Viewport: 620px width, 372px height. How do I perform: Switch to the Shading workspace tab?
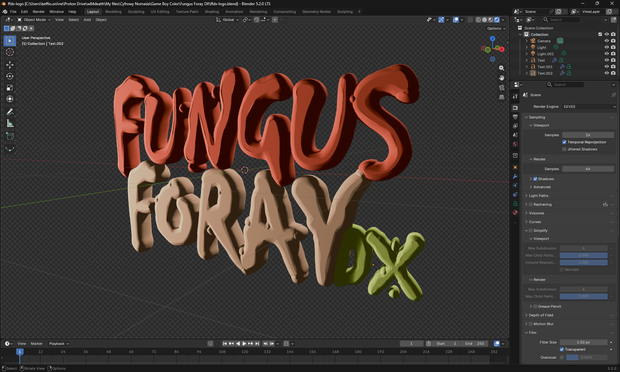point(212,11)
